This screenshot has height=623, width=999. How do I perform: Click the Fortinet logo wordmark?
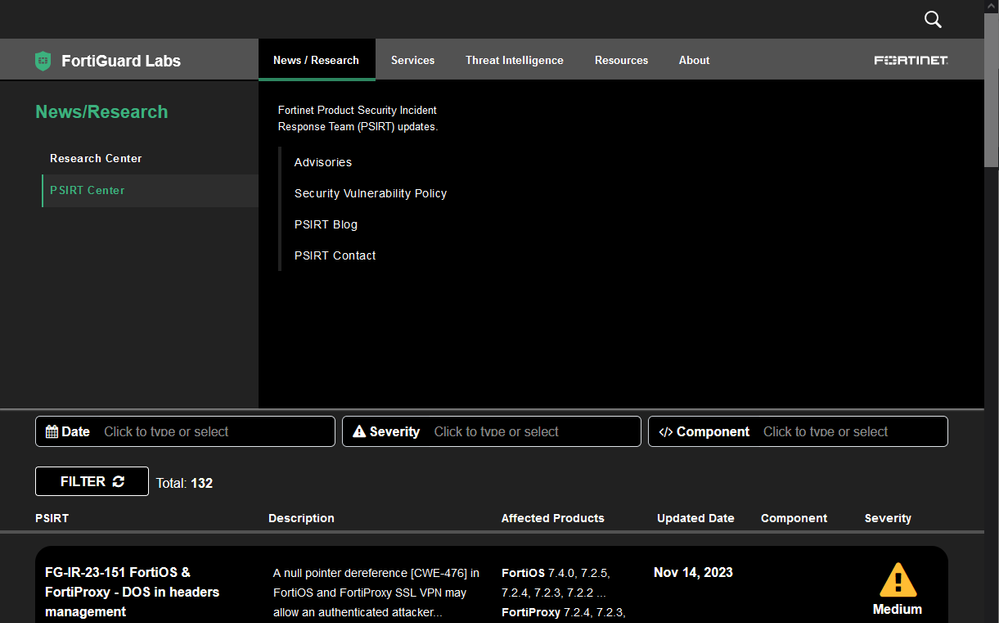tap(910, 60)
